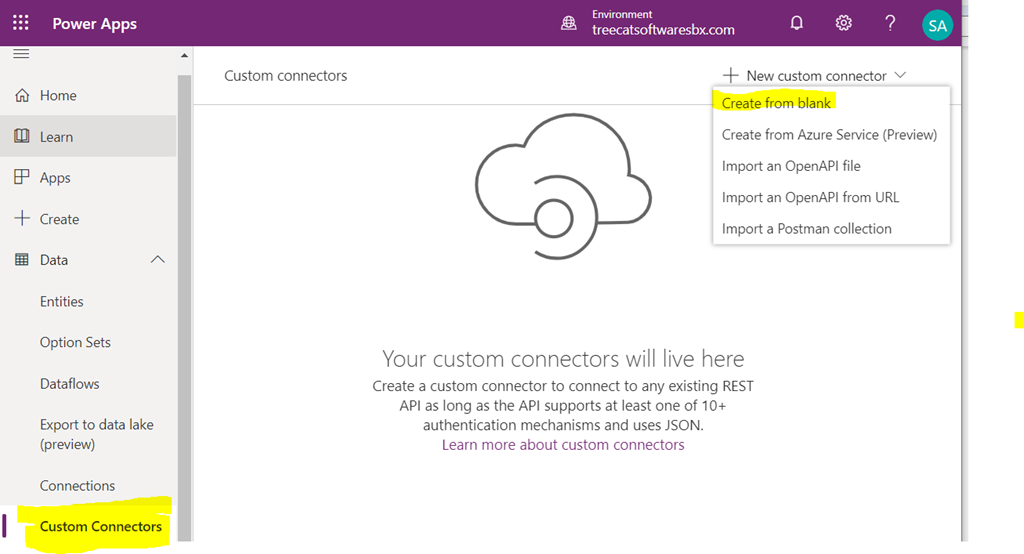
Task: Choose Import an OpenAPI file
Action: click(791, 166)
